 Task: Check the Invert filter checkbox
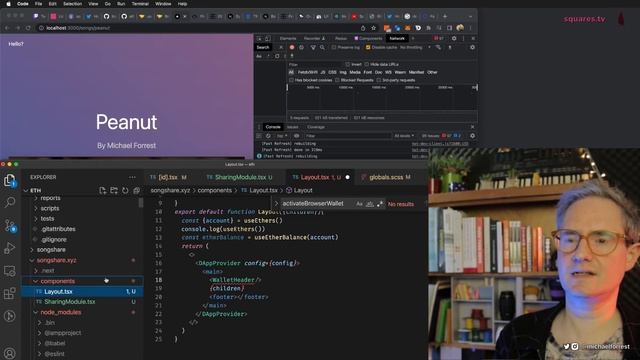pos(348,64)
